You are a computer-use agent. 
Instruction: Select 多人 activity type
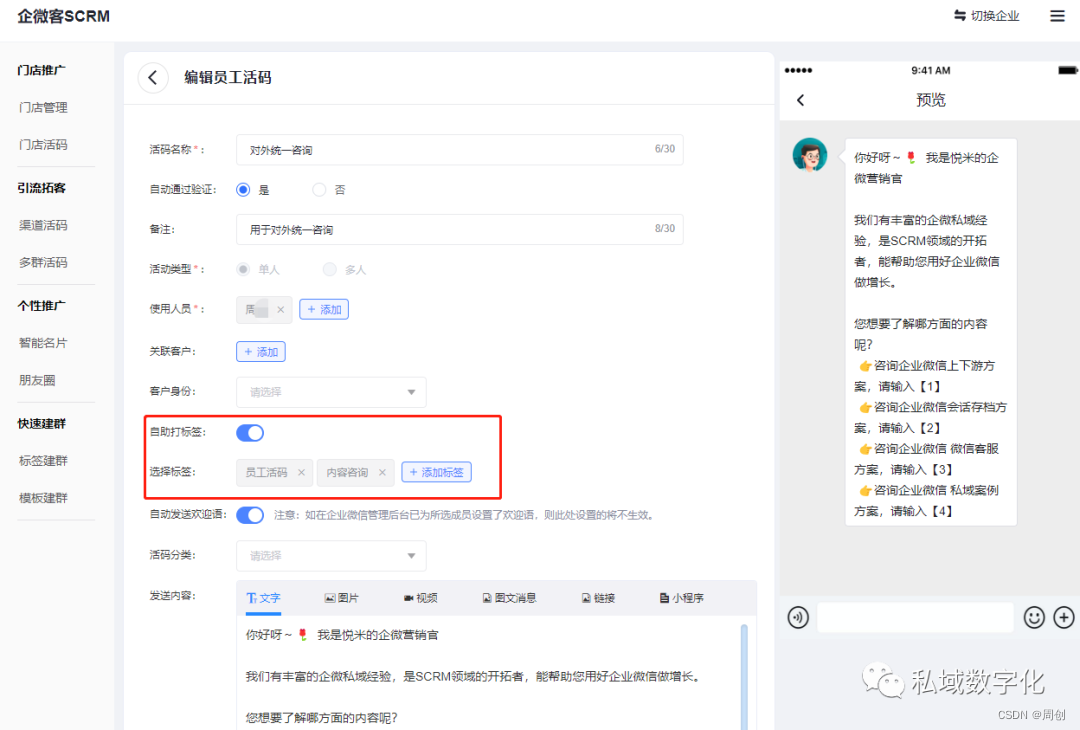click(x=330, y=269)
